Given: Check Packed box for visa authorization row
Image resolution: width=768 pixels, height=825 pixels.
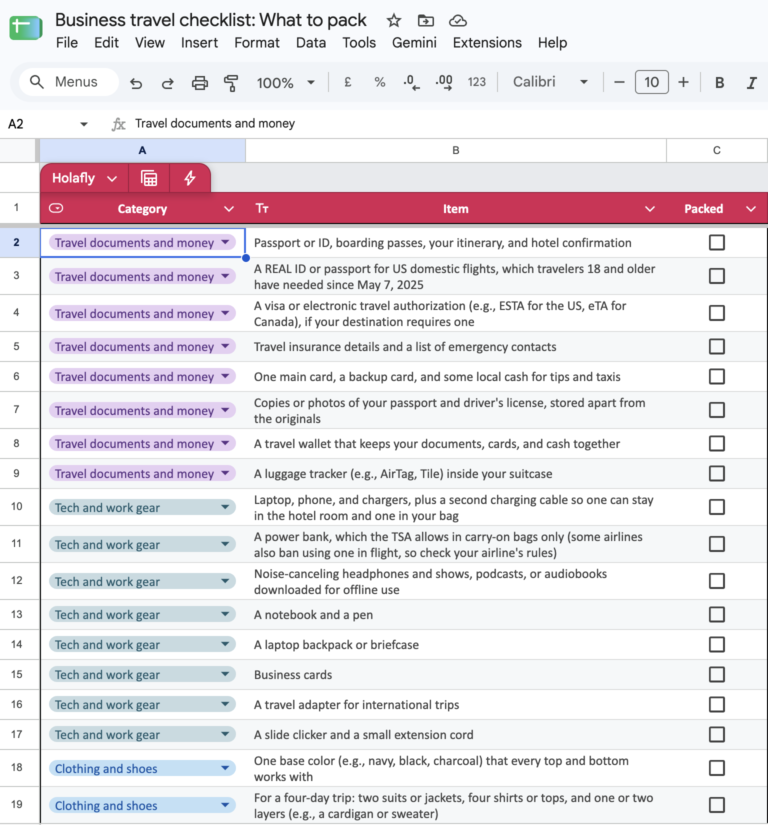Looking at the screenshot, I should (x=716, y=313).
